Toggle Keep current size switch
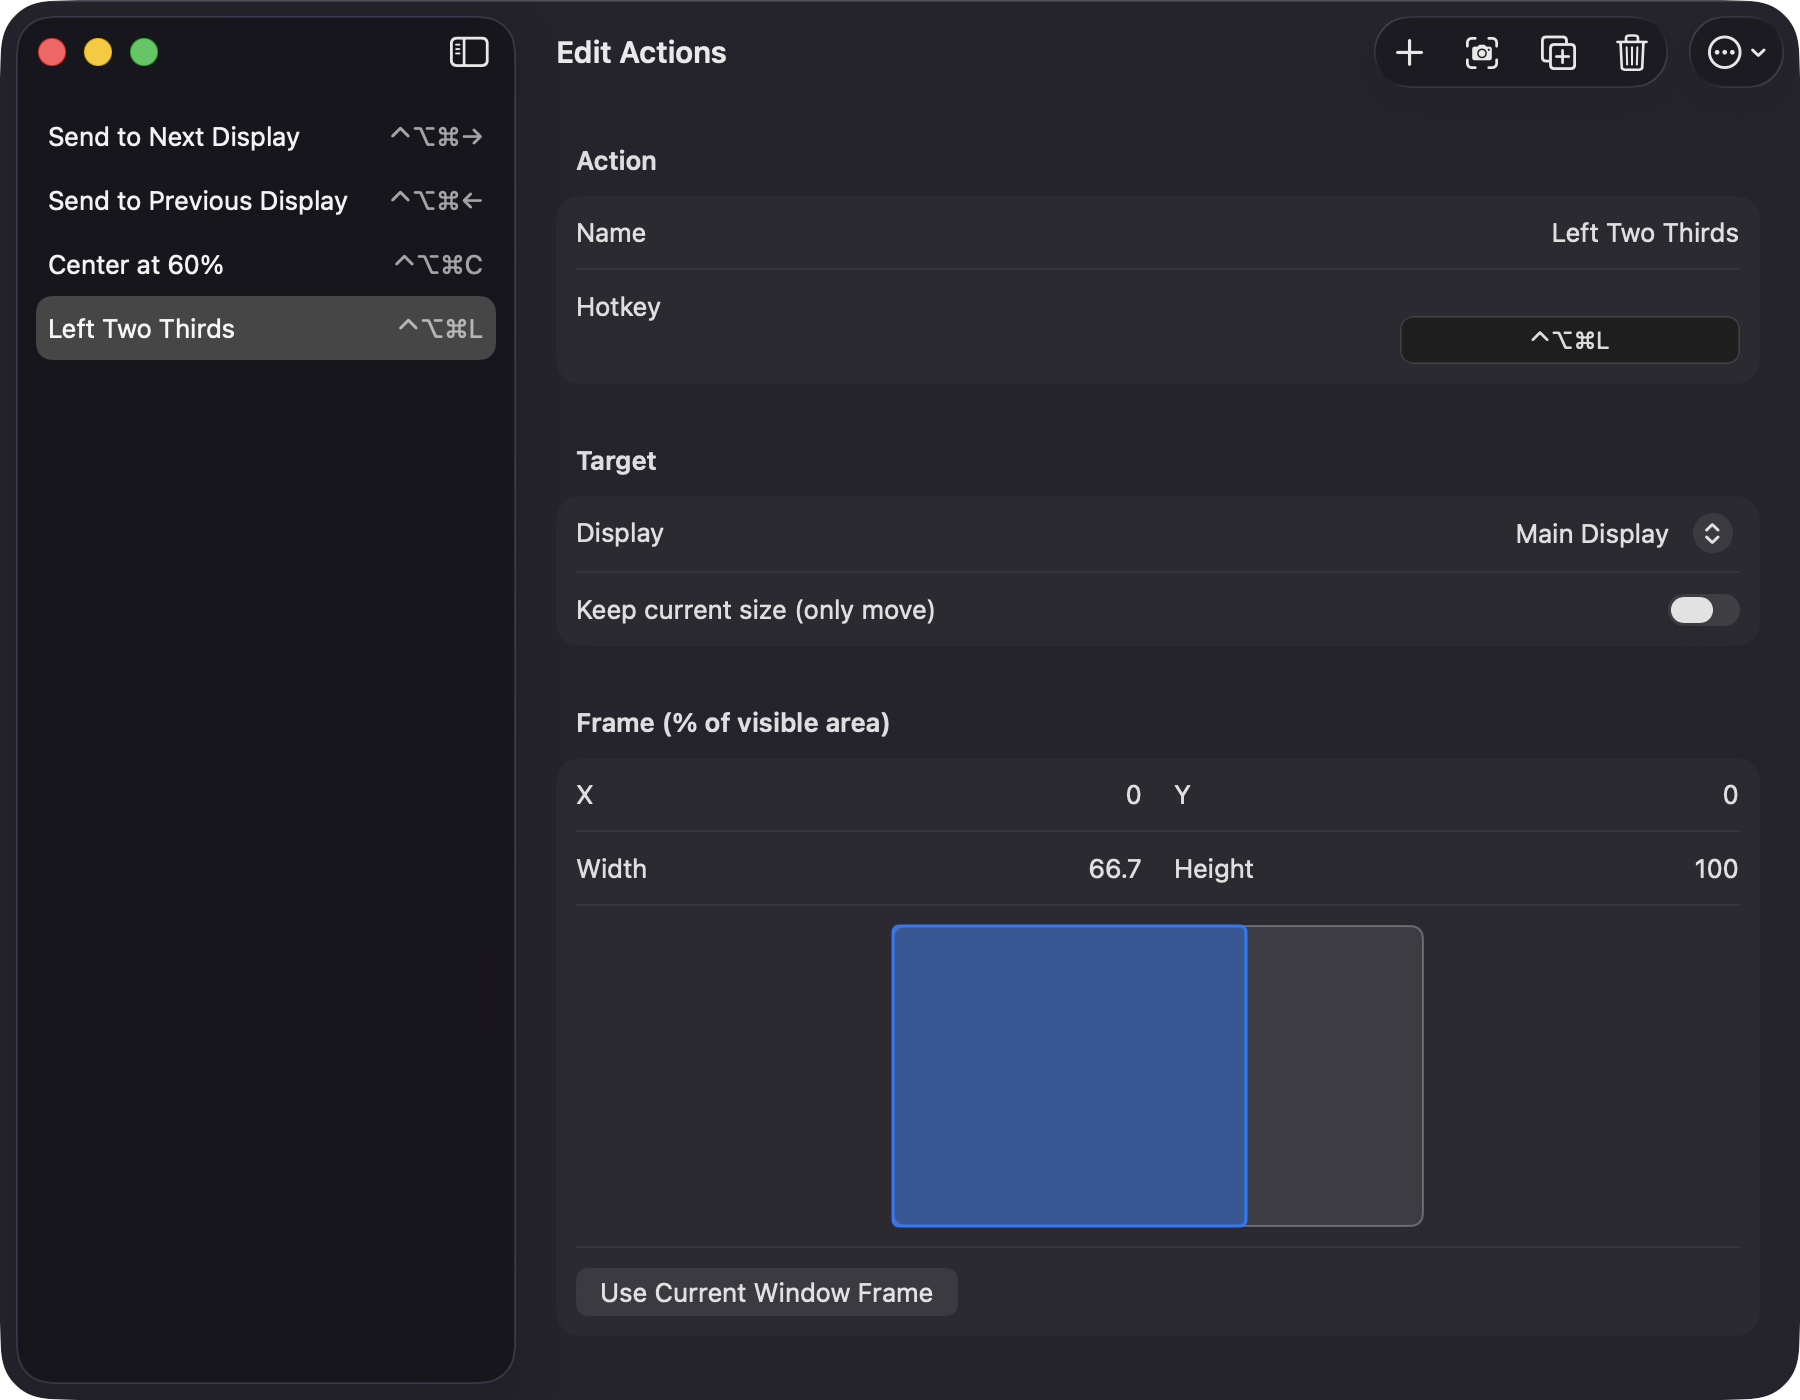The image size is (1800, 1400). click(x=1704, y=610)
